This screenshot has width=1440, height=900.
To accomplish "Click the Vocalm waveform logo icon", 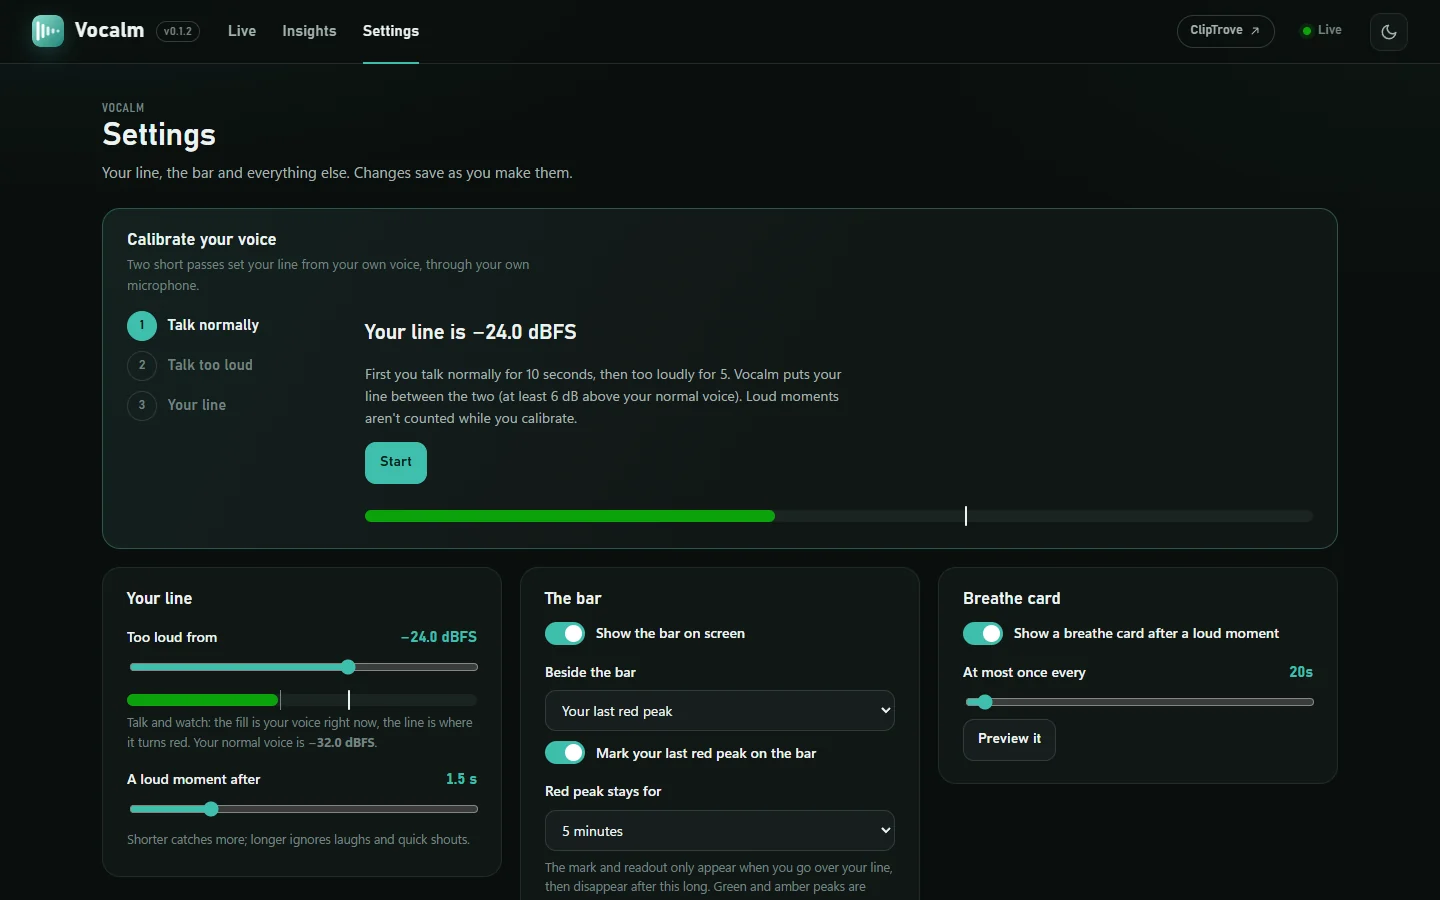I will pyautogui.click(x=47, y=31).
